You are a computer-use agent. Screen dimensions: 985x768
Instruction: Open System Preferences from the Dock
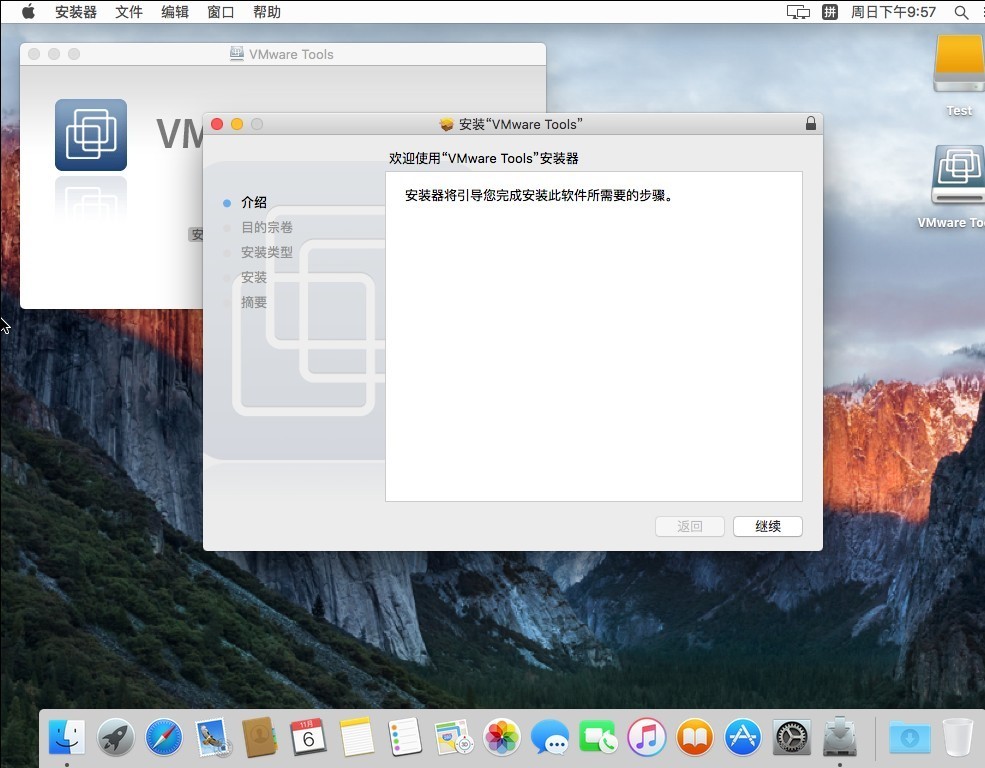[791, 738]
